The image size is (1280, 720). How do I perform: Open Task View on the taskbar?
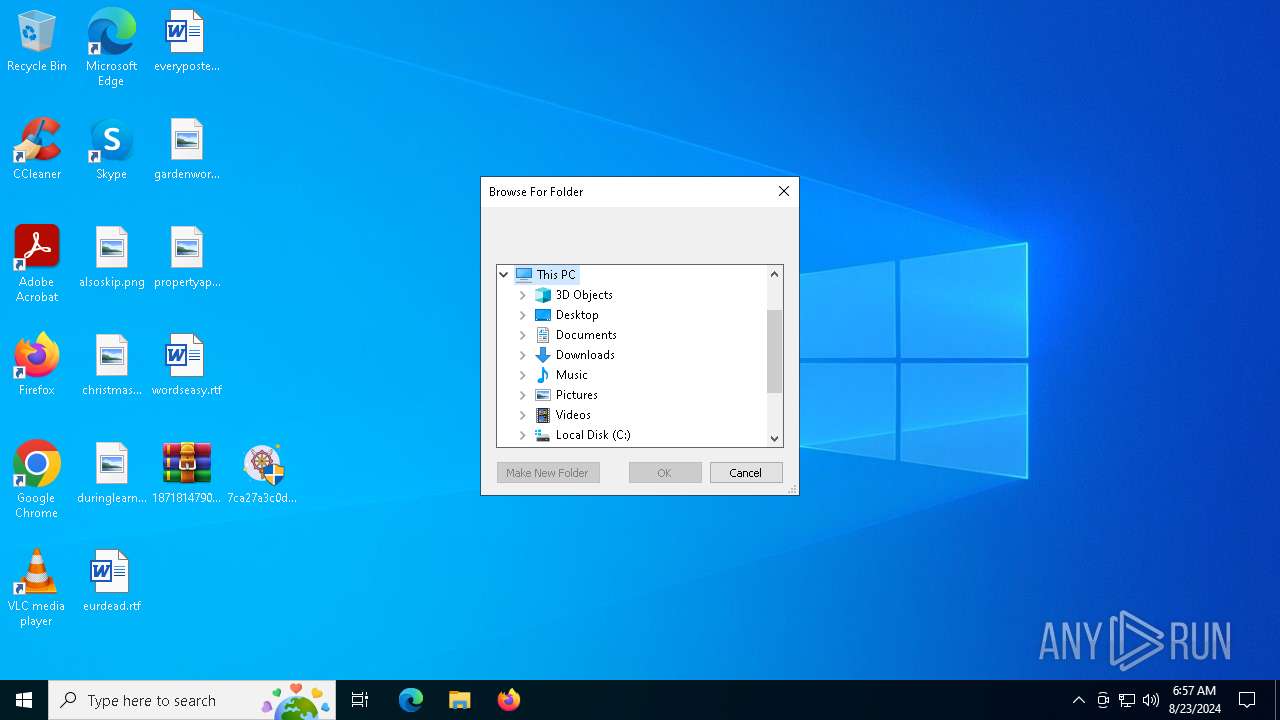tap(360, 700)
